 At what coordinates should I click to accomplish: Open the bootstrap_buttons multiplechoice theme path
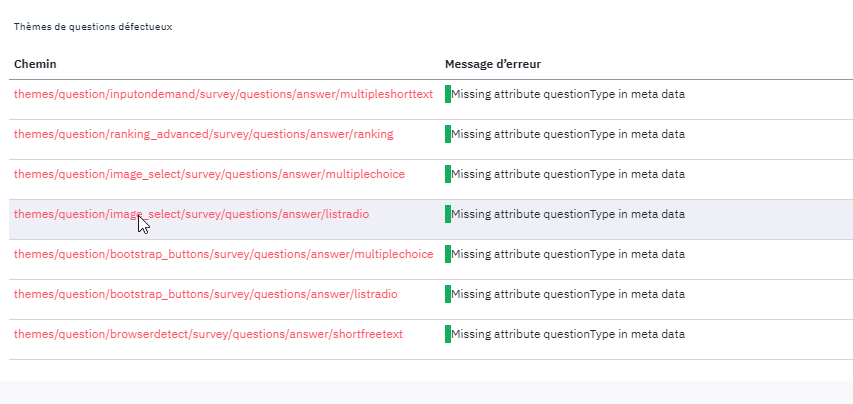(x=223, y=254)
